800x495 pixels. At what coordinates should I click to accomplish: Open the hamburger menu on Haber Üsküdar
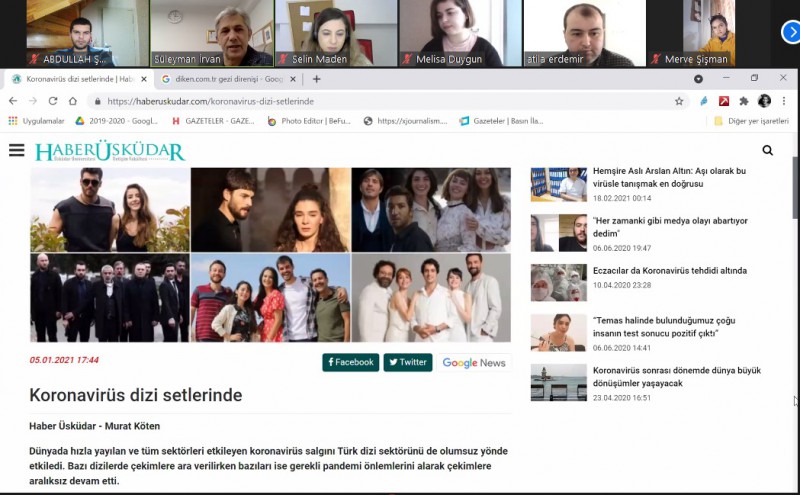tap(16, 150)
